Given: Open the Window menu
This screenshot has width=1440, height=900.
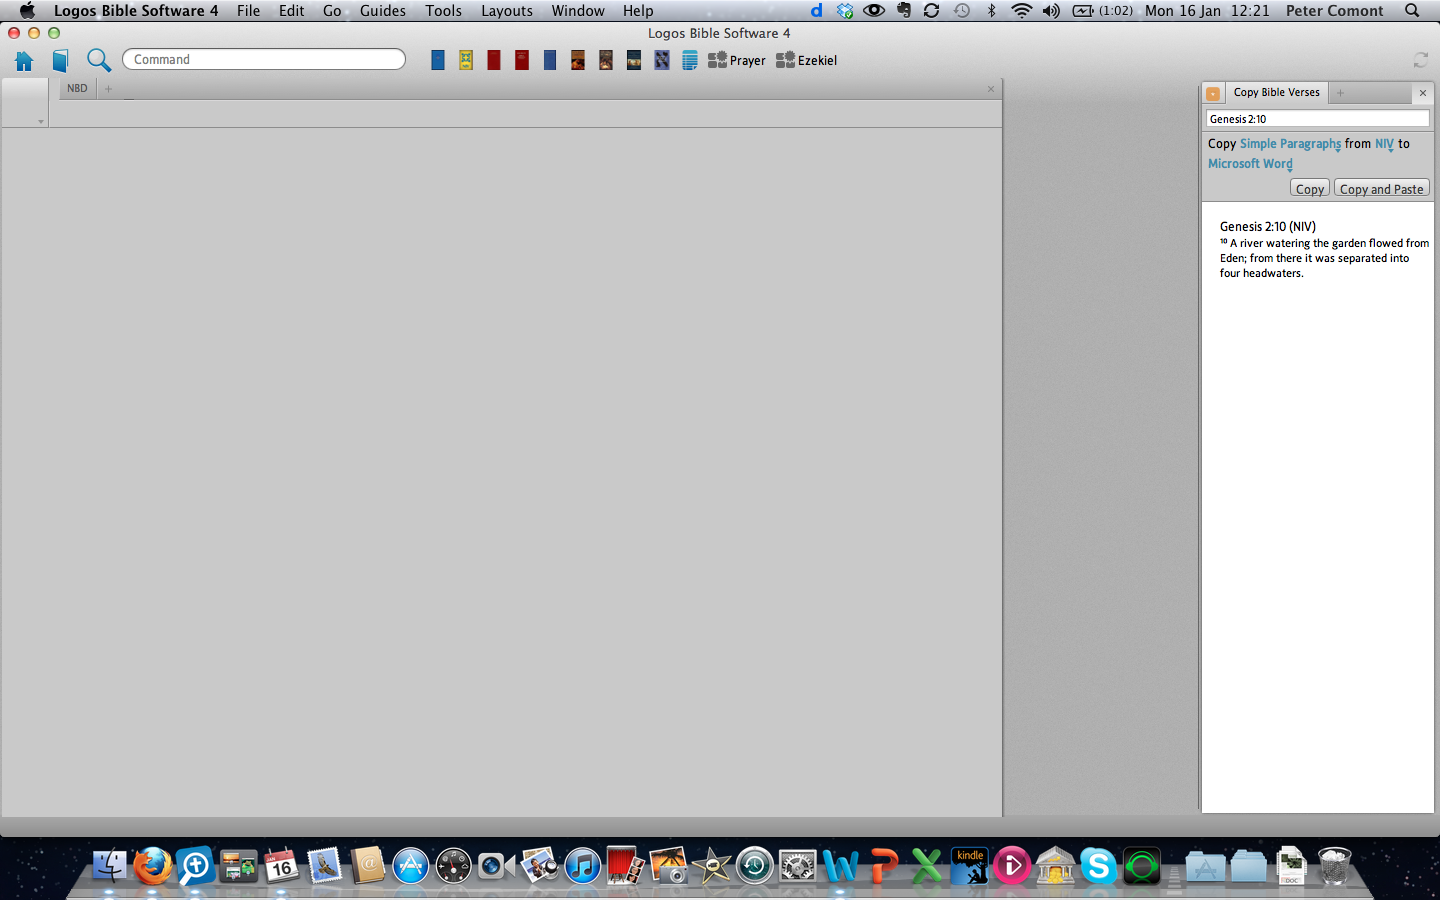Looking at the screenshot, I should [578, 11].
